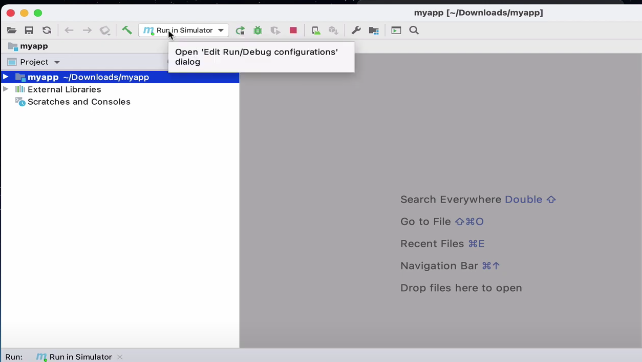Image resolution: width=642 pixels, height=362 pixels.
Task: Expand the External Libraries node
Action: point(6,89)
